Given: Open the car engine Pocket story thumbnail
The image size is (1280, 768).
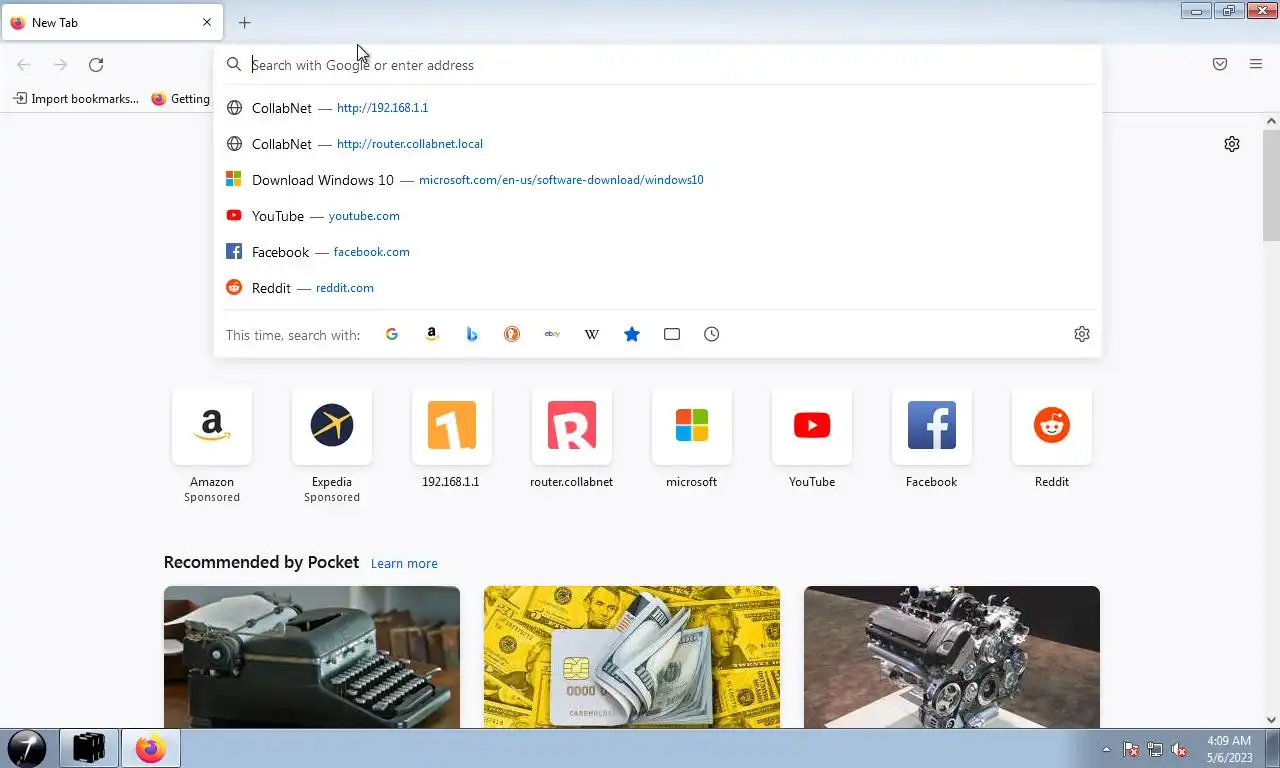Looking at the screenshot, I should 952,657.
